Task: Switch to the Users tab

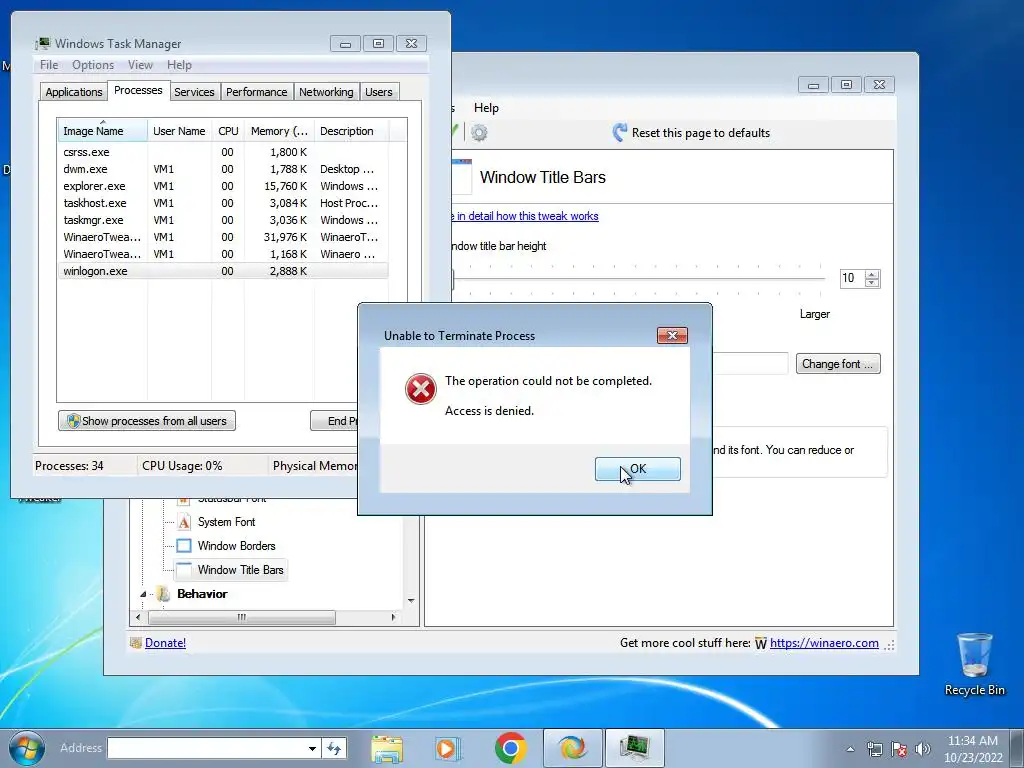Action: [x=379, y=92]
